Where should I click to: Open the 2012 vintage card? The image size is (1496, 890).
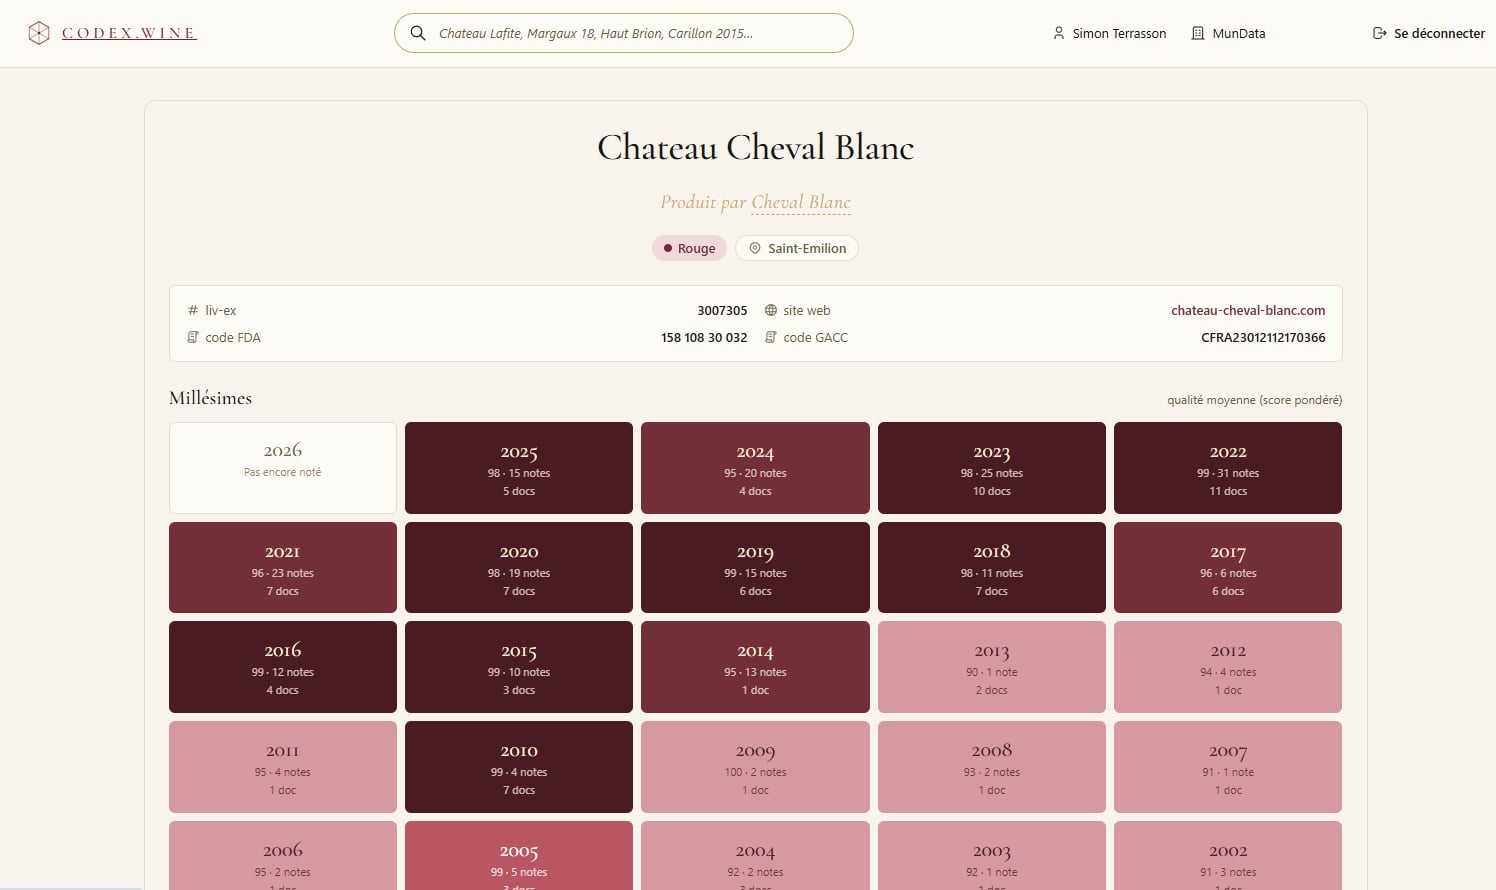1228,667
